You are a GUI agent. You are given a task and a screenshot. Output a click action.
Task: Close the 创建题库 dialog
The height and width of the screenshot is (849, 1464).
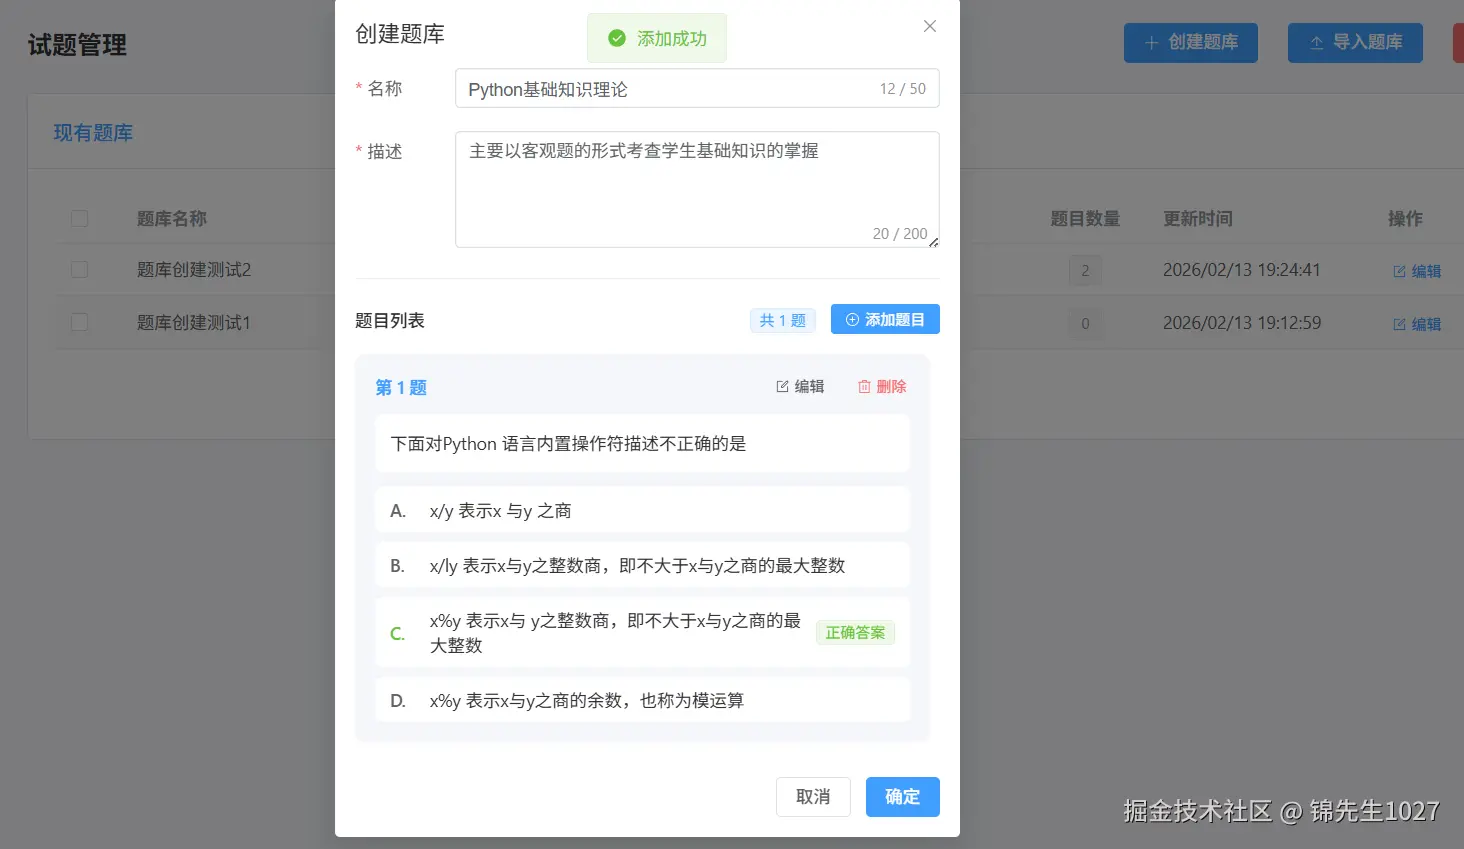(x=929, y=26)
